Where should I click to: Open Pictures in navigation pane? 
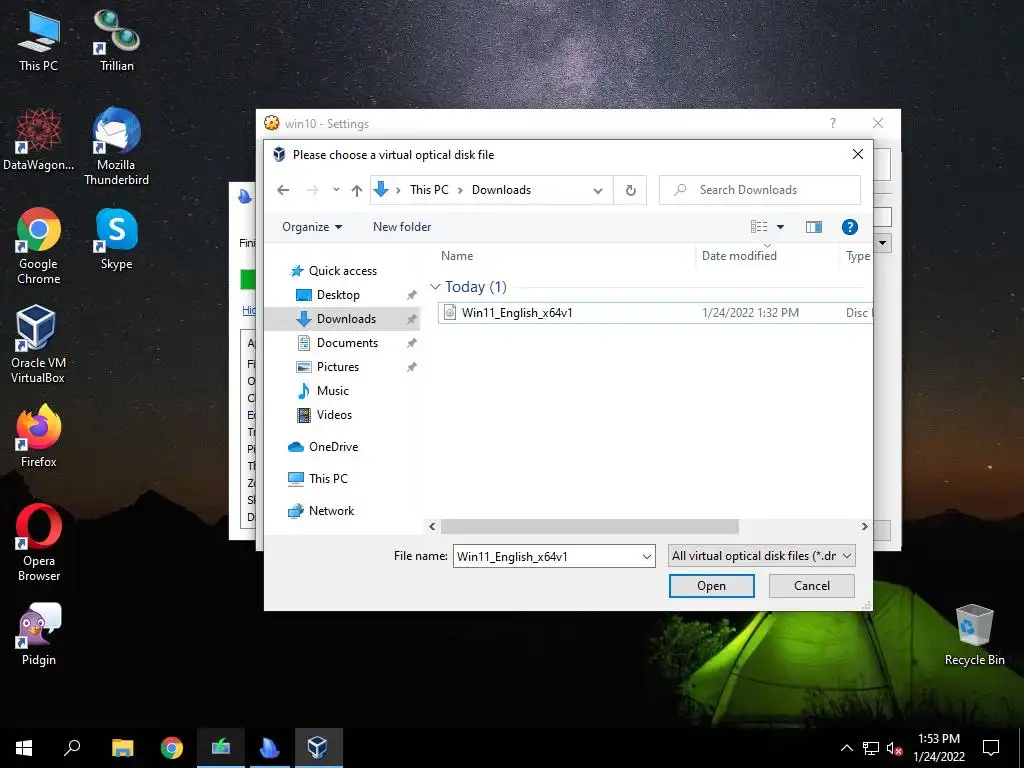pos(338,367)
